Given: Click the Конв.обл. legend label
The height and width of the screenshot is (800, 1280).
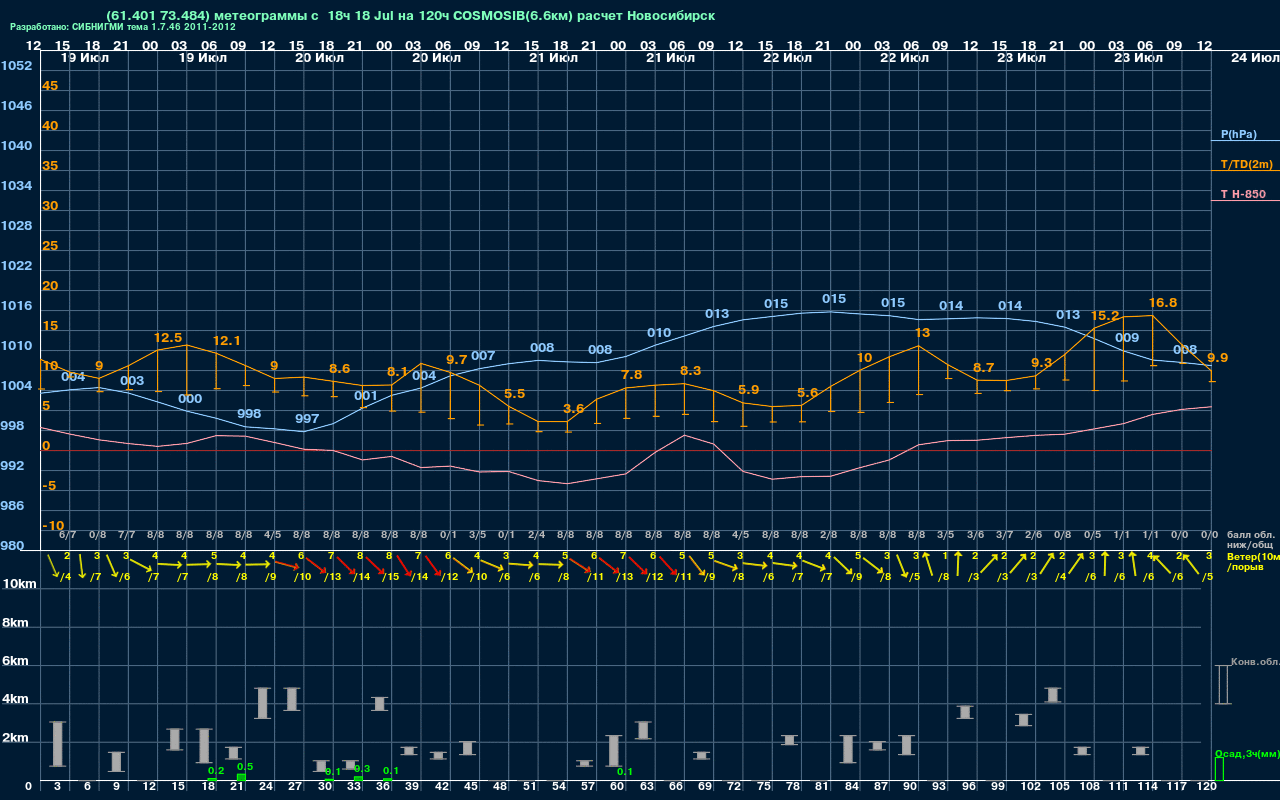Looking at the screenshot, I should [1255, 662].
